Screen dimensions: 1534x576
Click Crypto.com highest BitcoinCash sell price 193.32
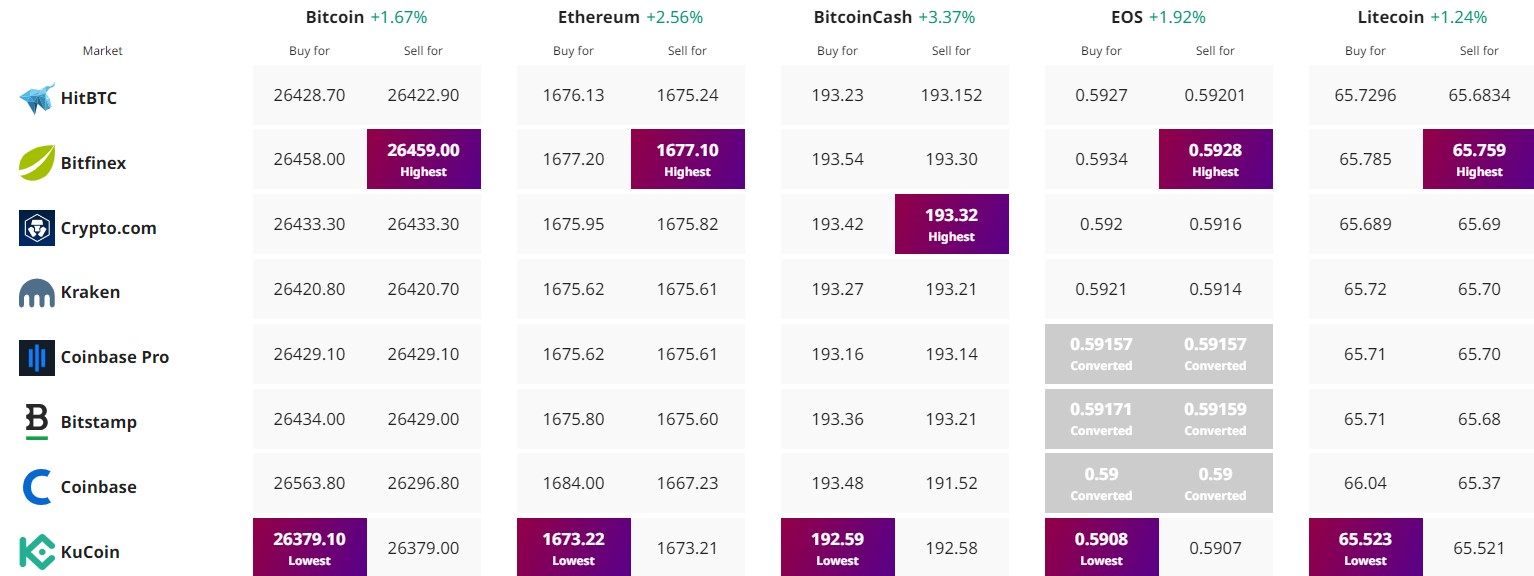pyautogui.click(x=952, y=224)
